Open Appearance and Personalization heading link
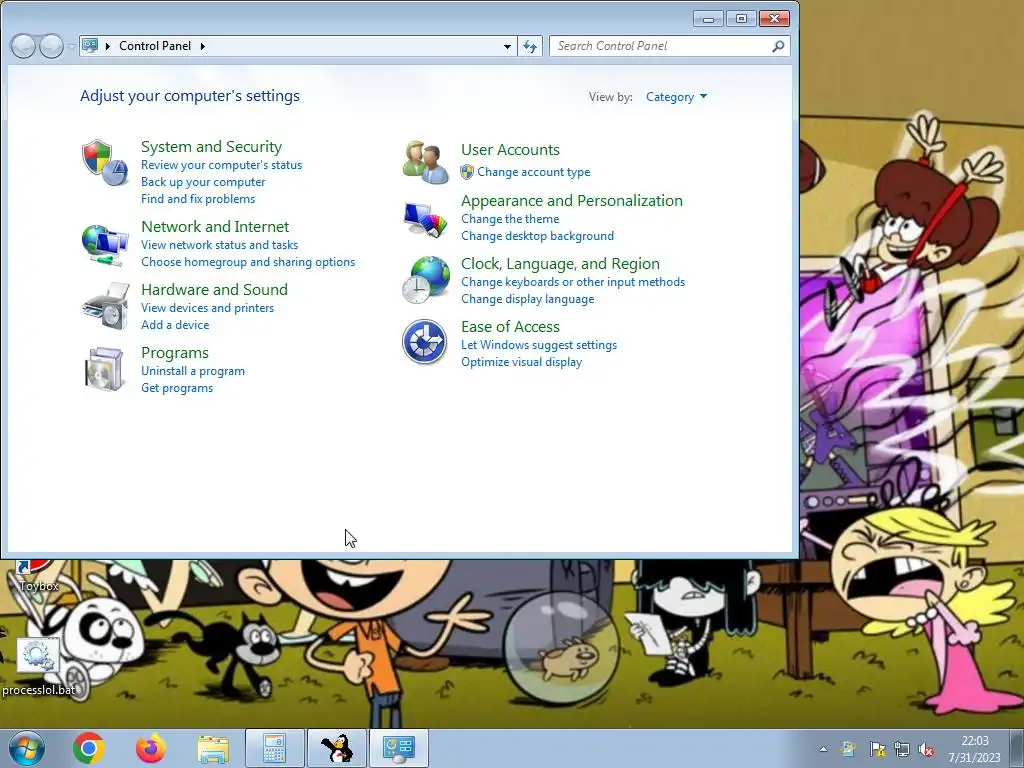This screenshot has width=1024, height=768. coord(571,200)
